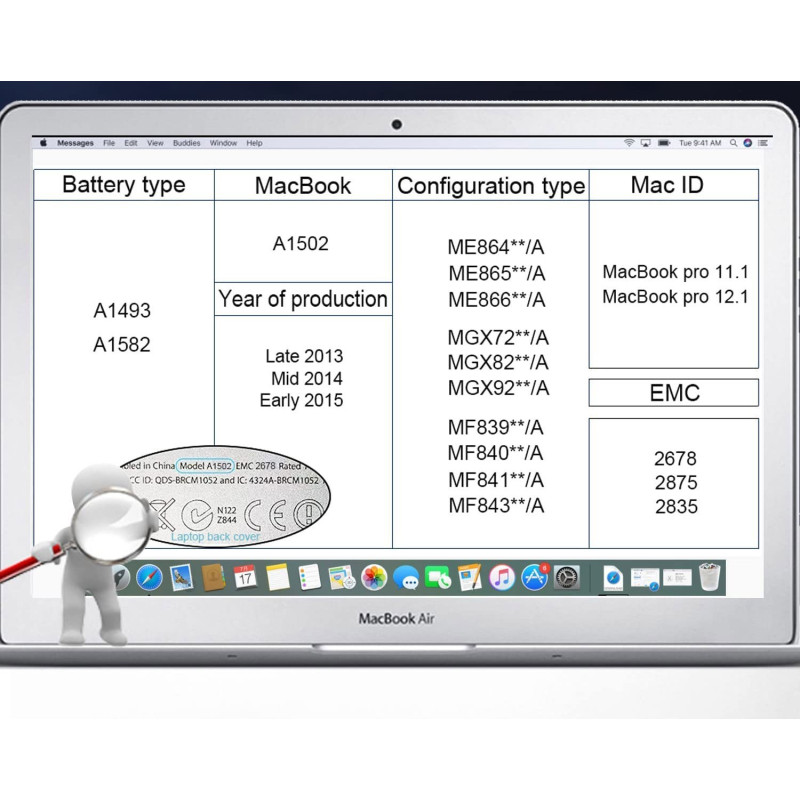Select the A1582 battery type text
Screen dimensions: 800x800
(x=122, y=345)
